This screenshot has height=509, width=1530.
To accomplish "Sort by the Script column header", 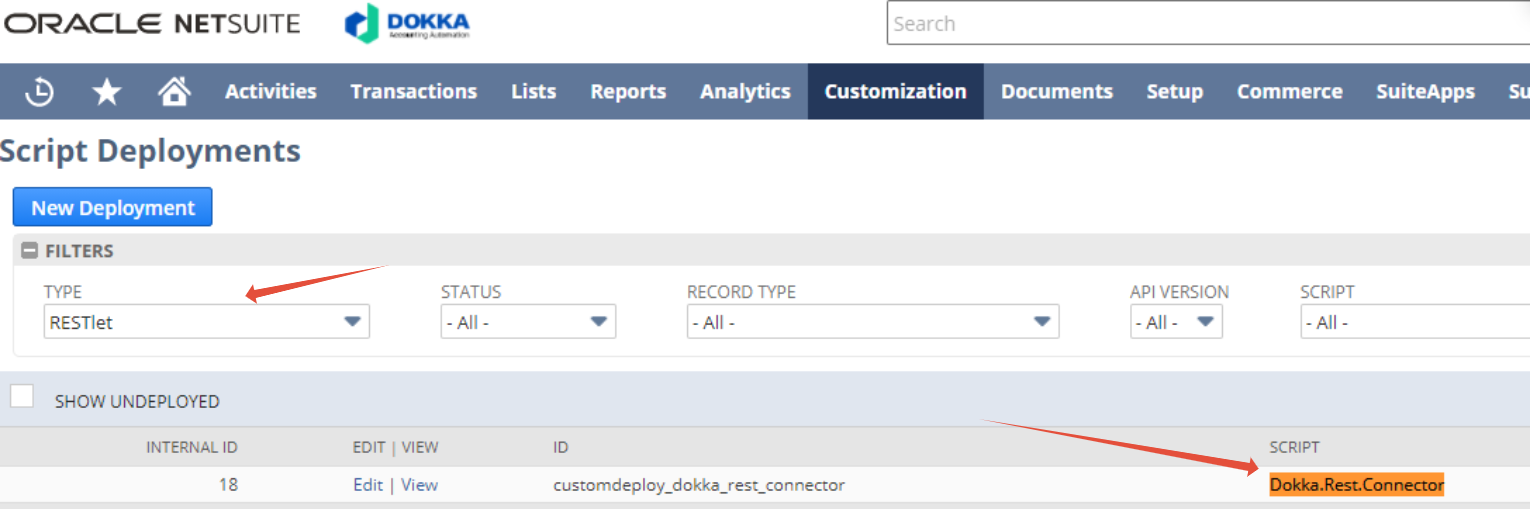I will [x=1294, y=447].
